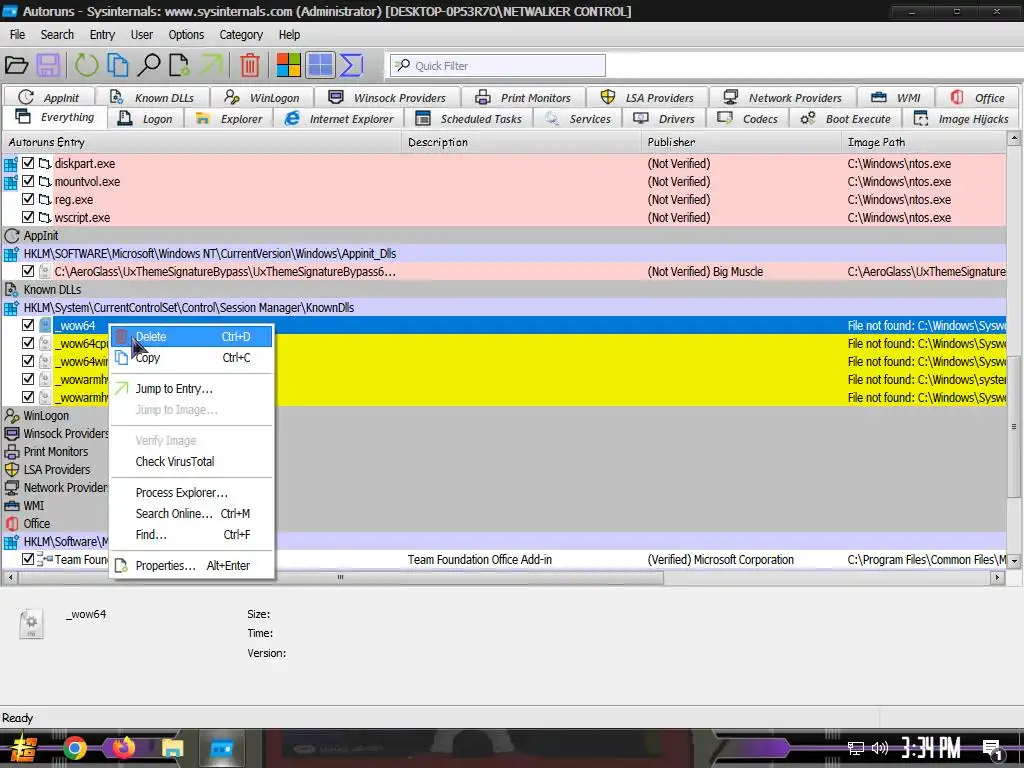The image size is (1024, 768).
Task: Click the Save toolbar icon
Action: 48,65
